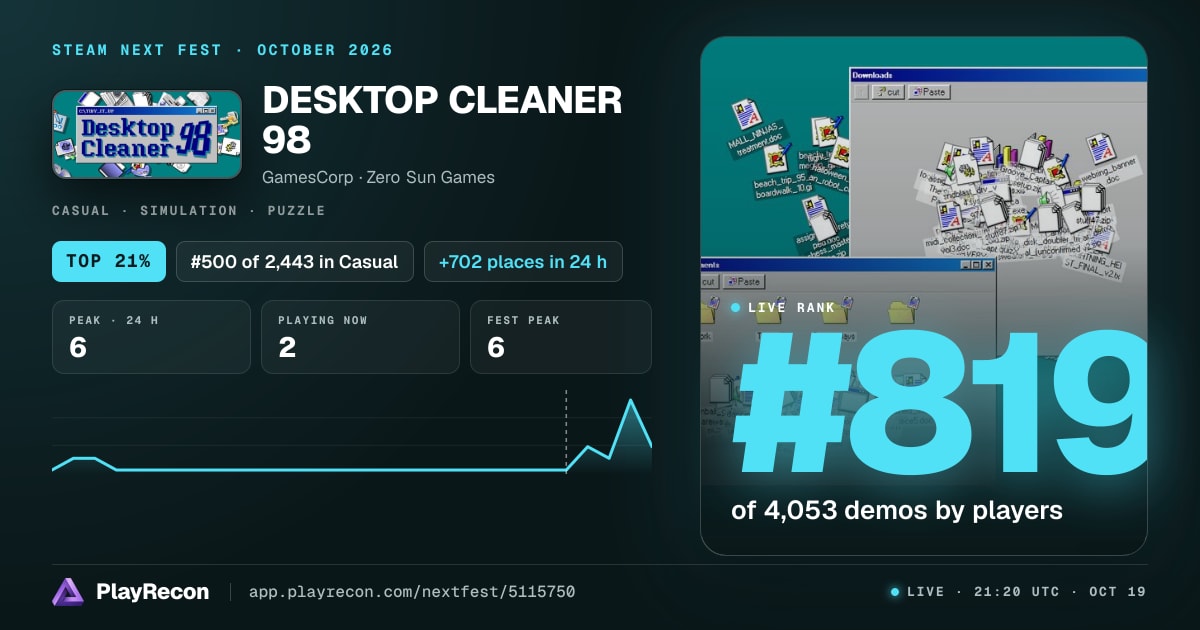Click the greyed-out button left of cut in Downloads
Screen dimensions: 1200x630
tap(861, 92)
